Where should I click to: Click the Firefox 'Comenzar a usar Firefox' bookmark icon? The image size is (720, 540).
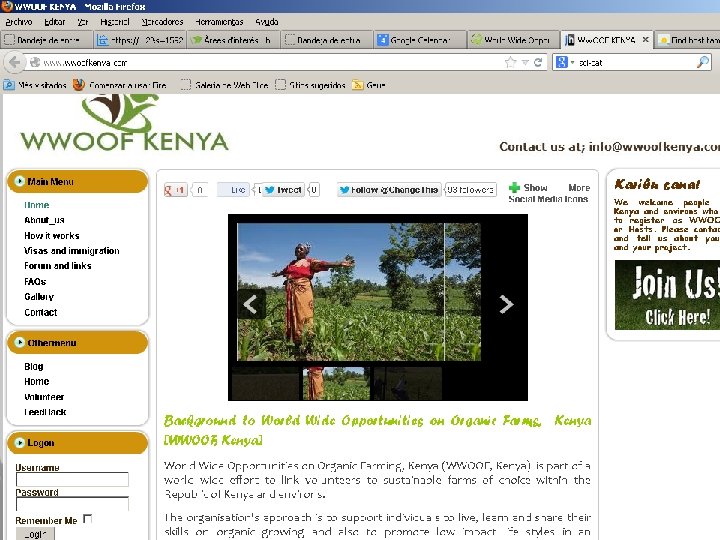tap(79, 85)
